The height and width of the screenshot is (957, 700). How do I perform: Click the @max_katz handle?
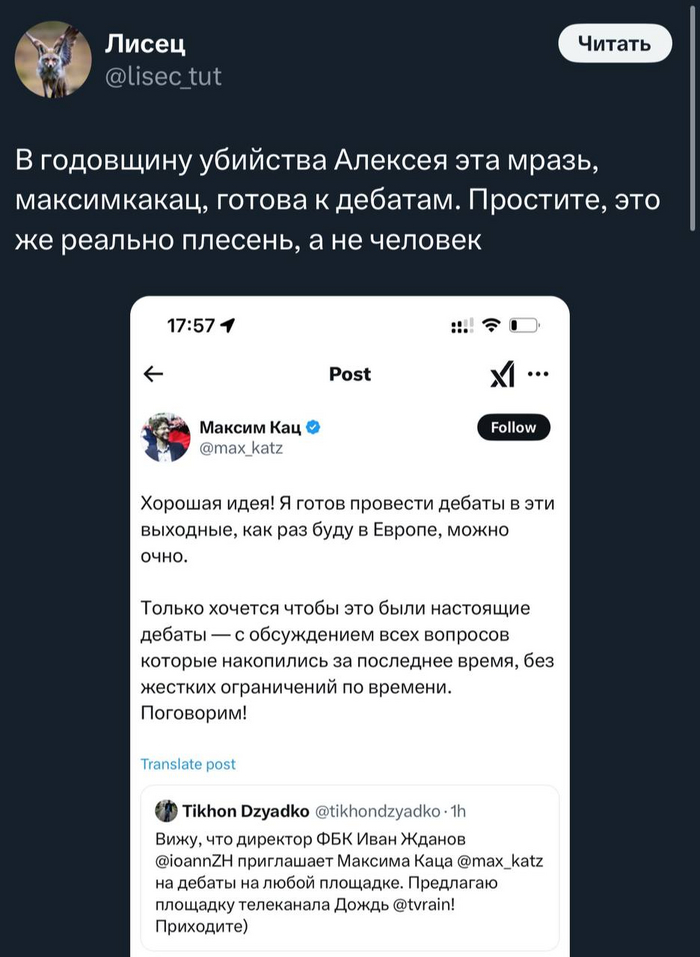[239, 449]
